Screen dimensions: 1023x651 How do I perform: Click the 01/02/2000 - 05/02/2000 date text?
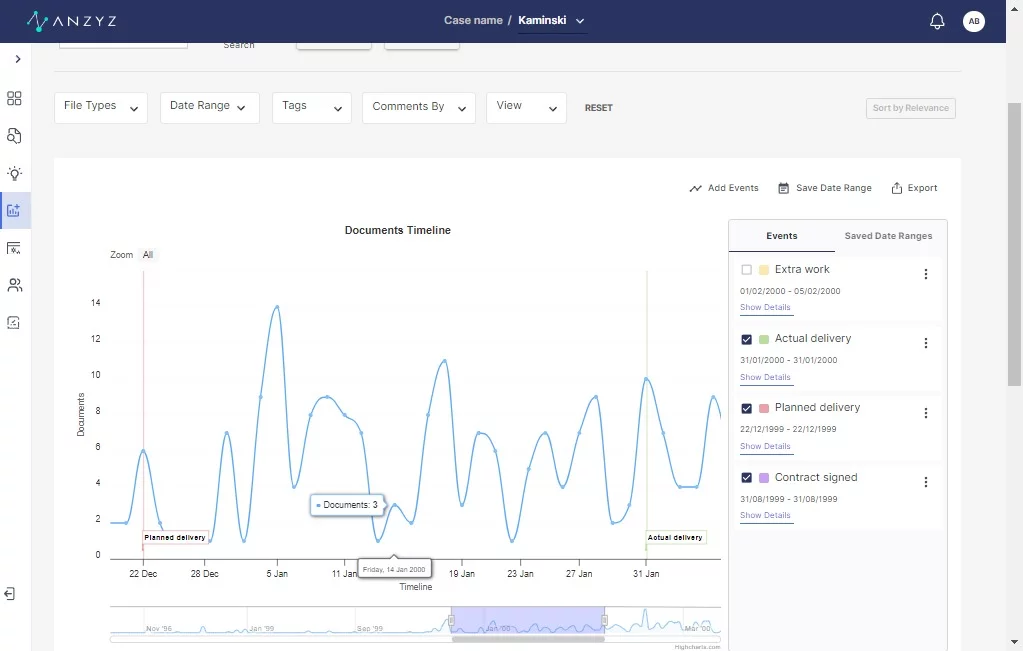[x=790, y=291]
